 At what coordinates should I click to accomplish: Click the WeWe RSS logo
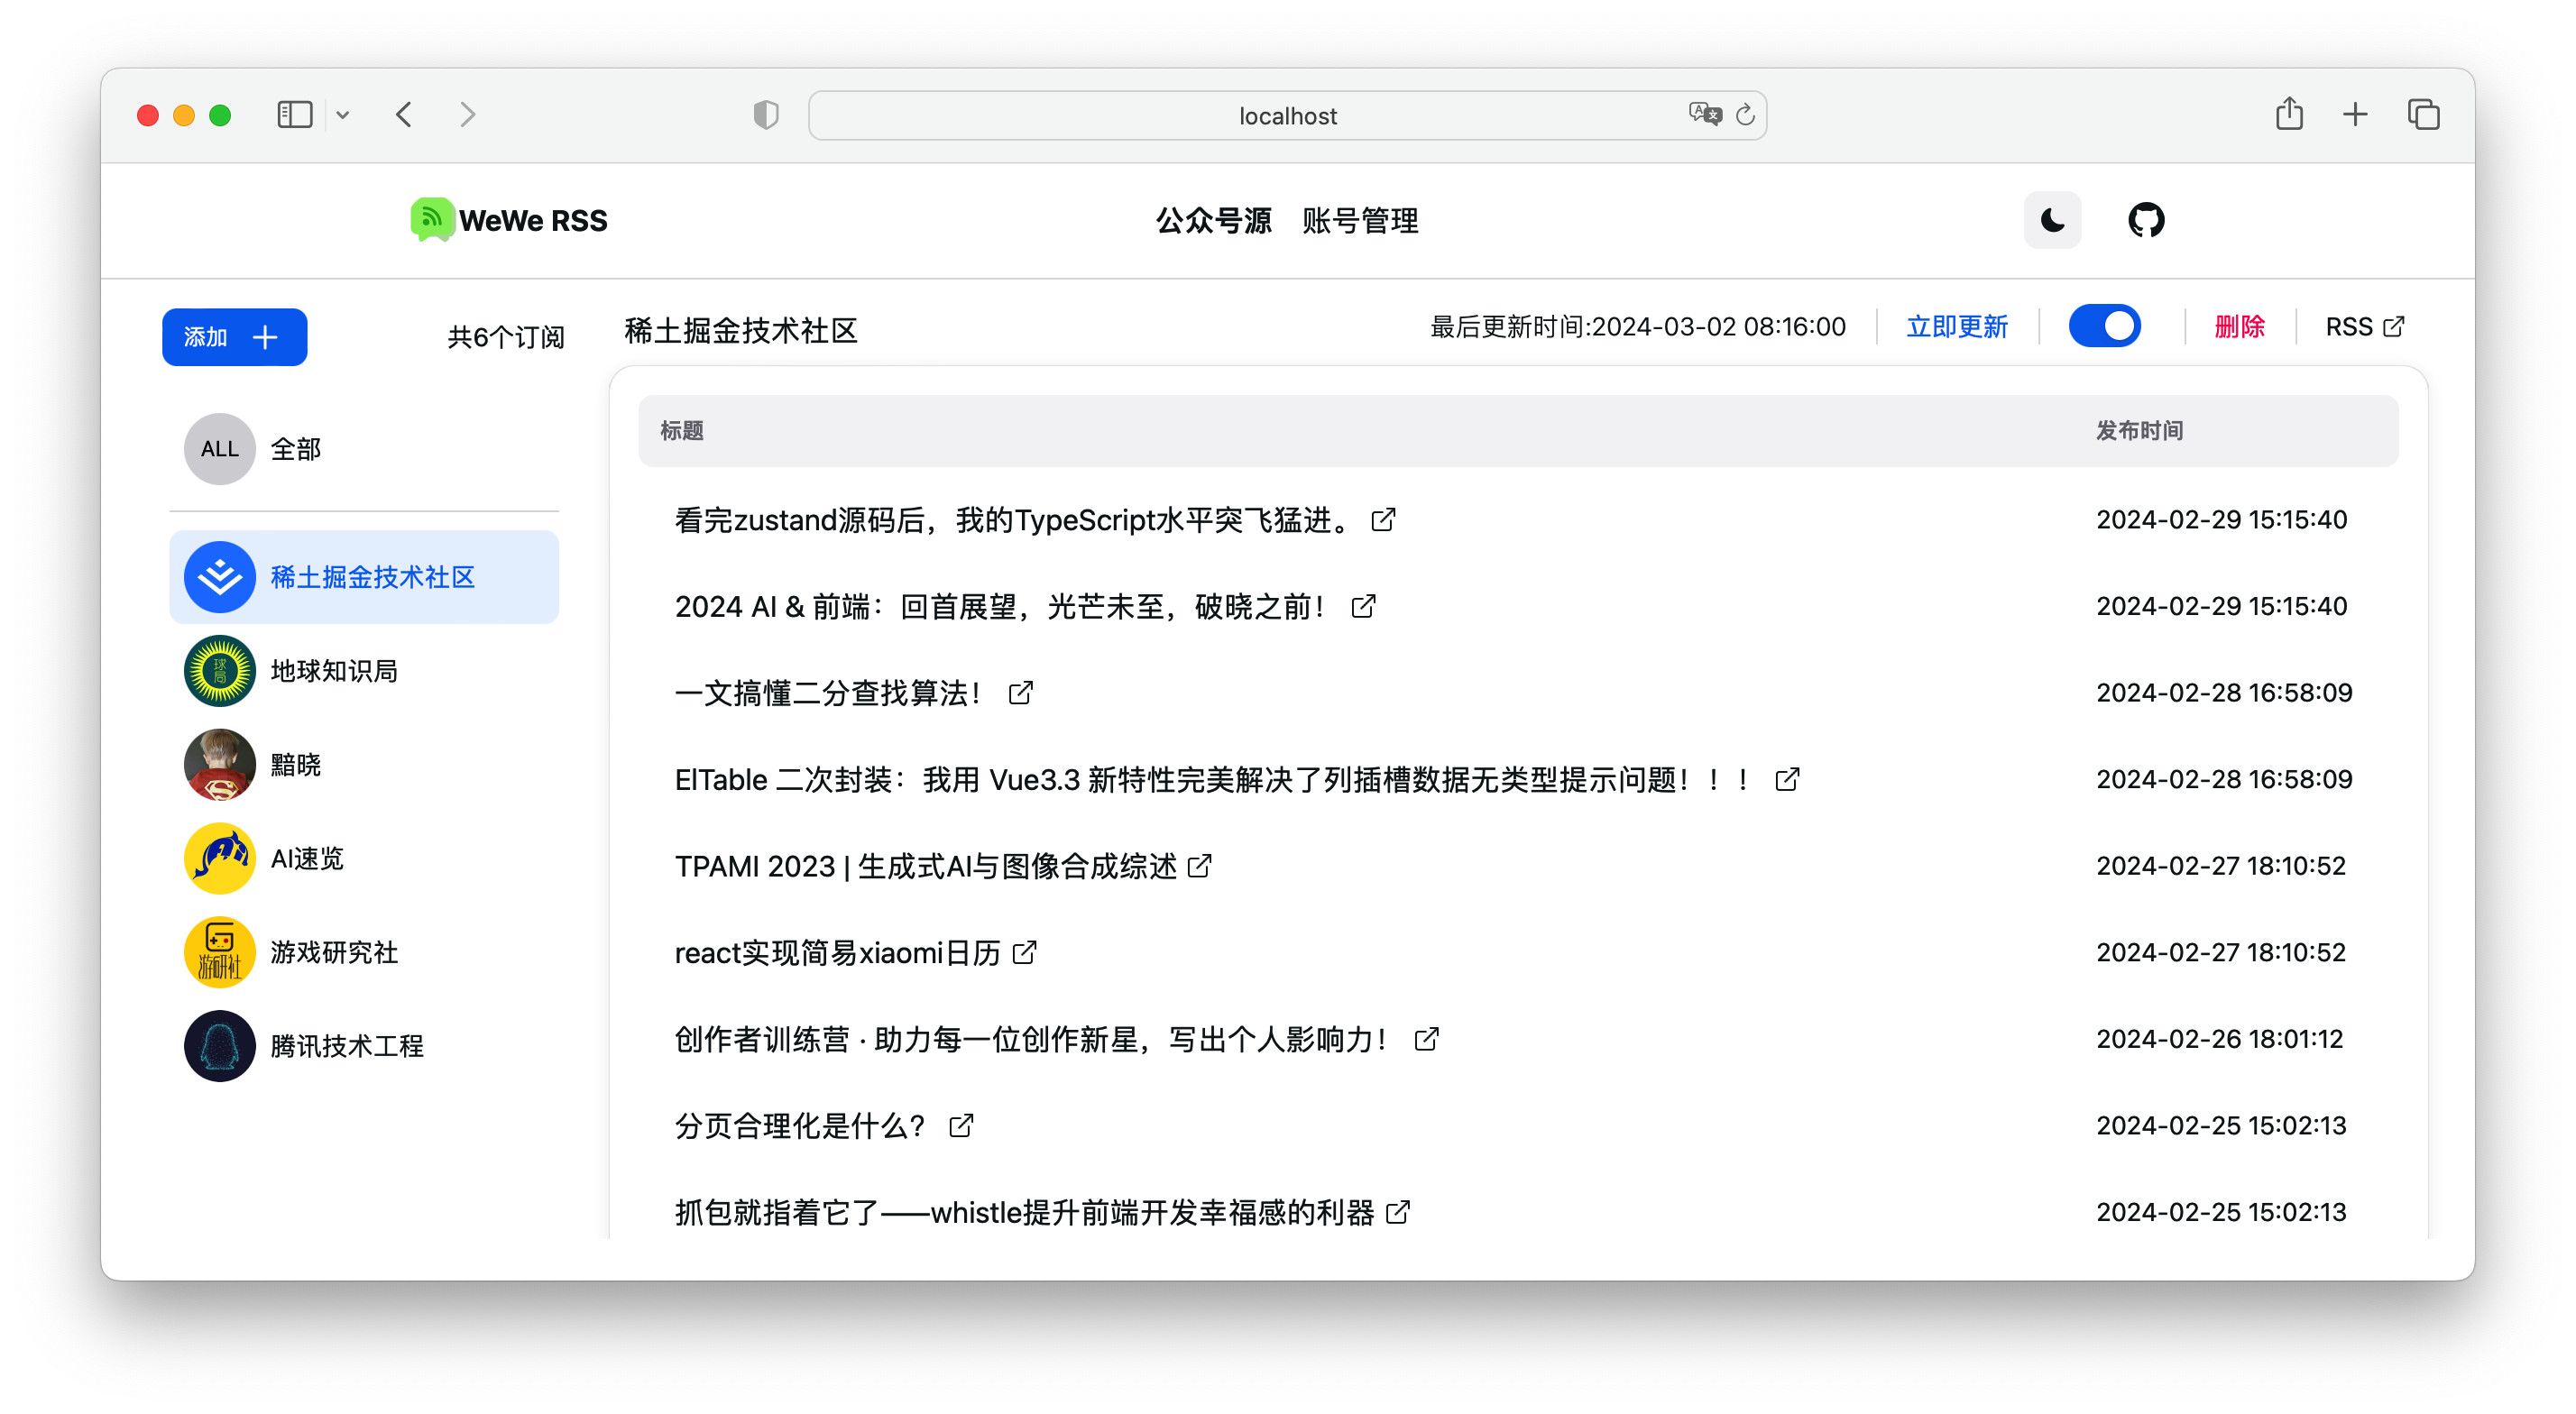[431, 220]
